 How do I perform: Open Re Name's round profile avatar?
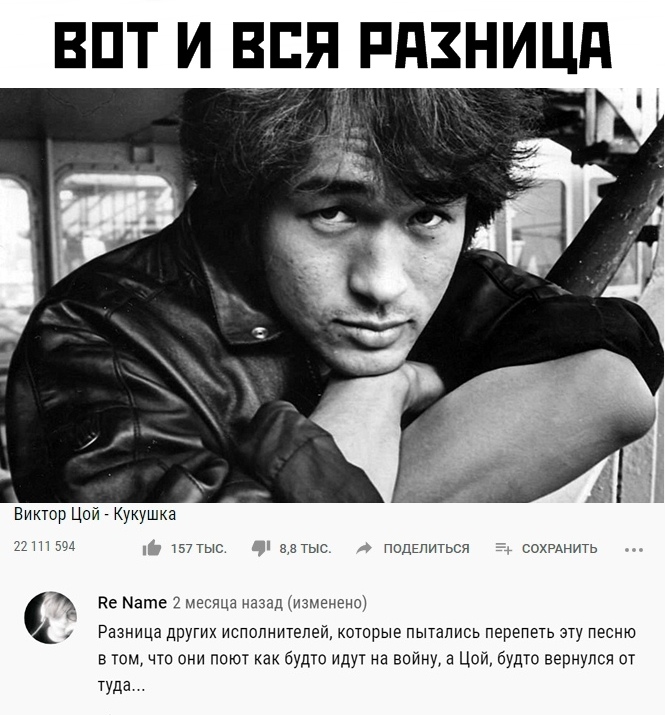(x=50, y=617)
